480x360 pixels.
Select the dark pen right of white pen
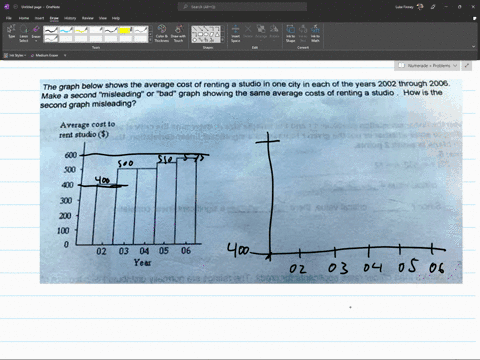click(111, 30)
